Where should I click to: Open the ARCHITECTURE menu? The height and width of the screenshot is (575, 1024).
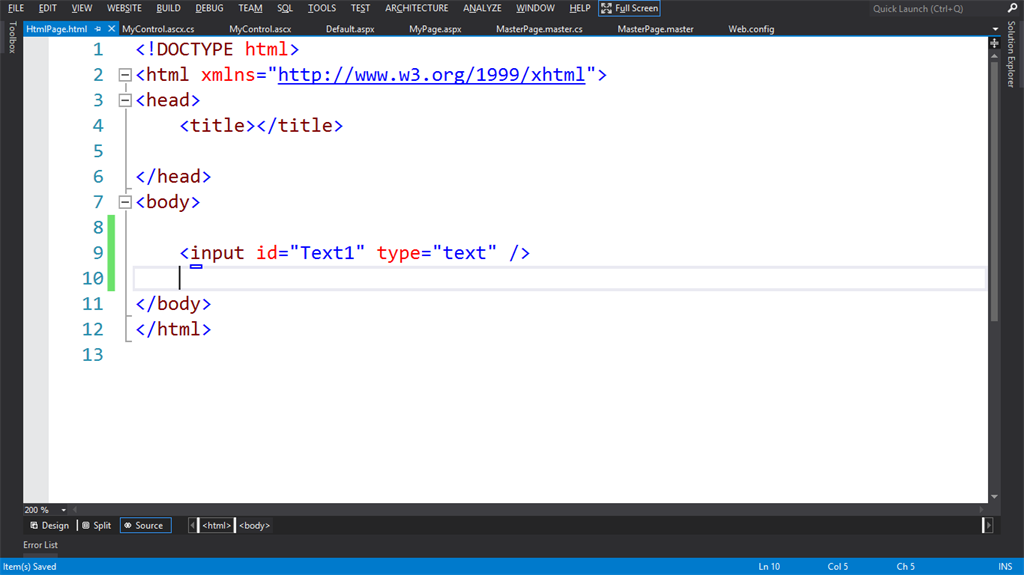(x=417, y=8)
